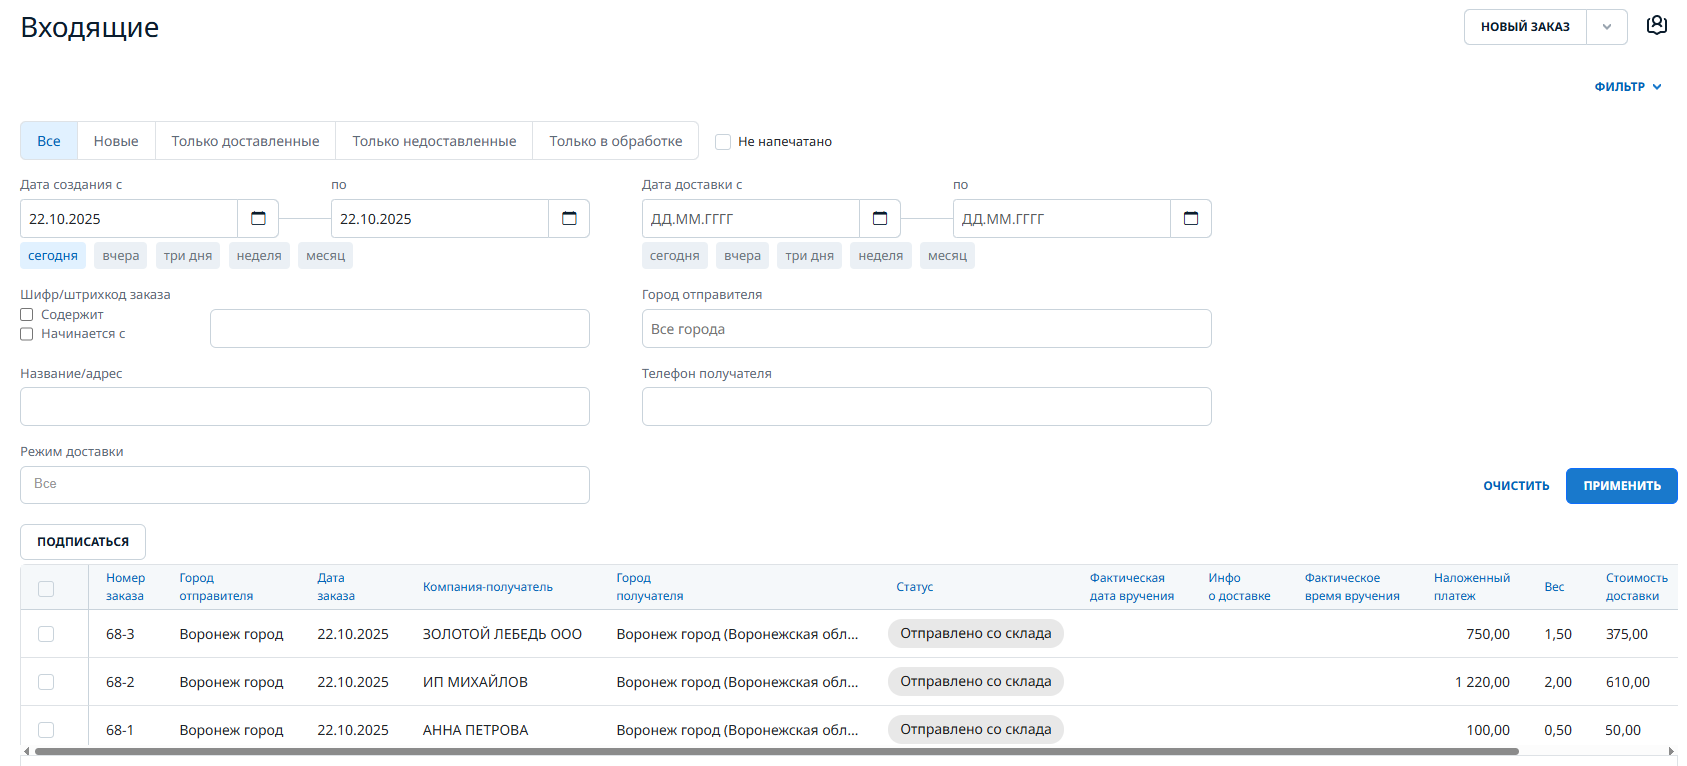Switch to the 'Только в обработке' tab

(615, 141)
